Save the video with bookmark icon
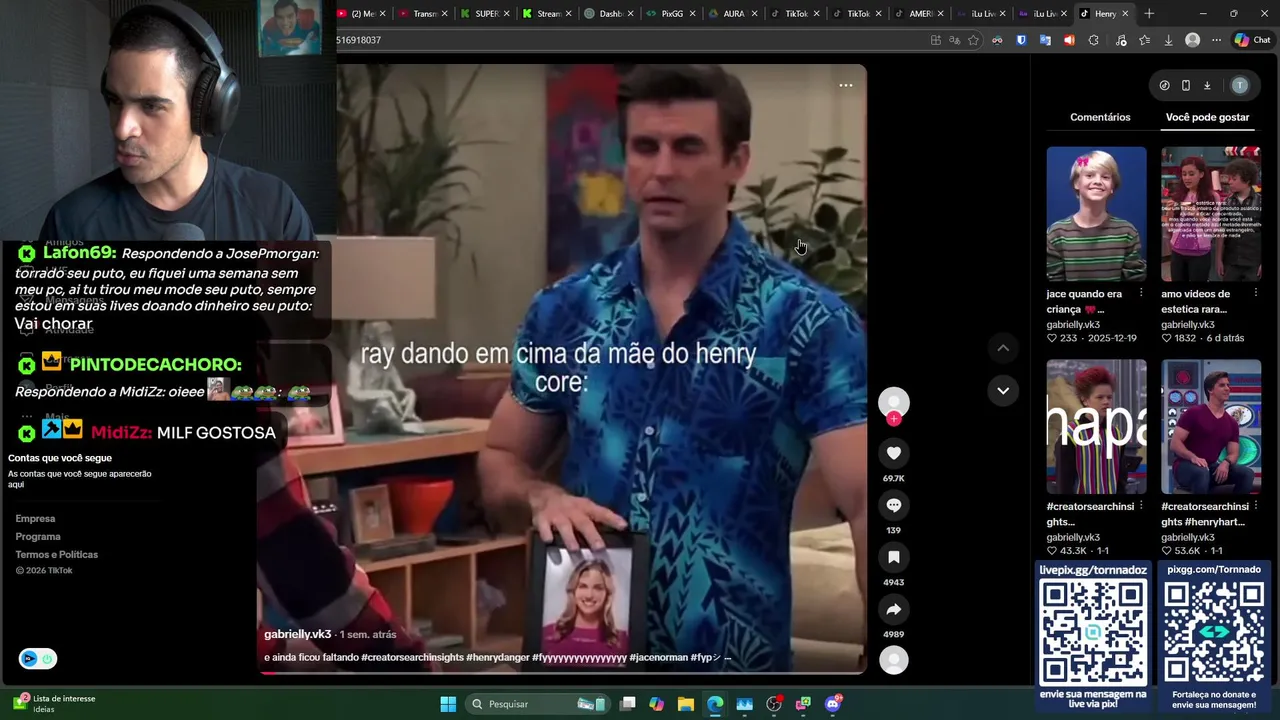This screenshot has width=1280, height=720. tap(894, 557)
